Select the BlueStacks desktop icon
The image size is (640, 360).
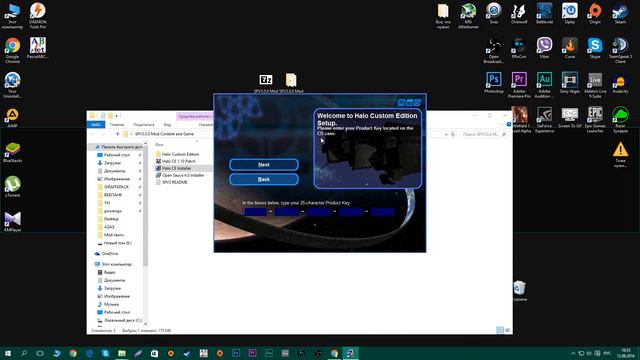pyautogui.click(x=12, y=152)
